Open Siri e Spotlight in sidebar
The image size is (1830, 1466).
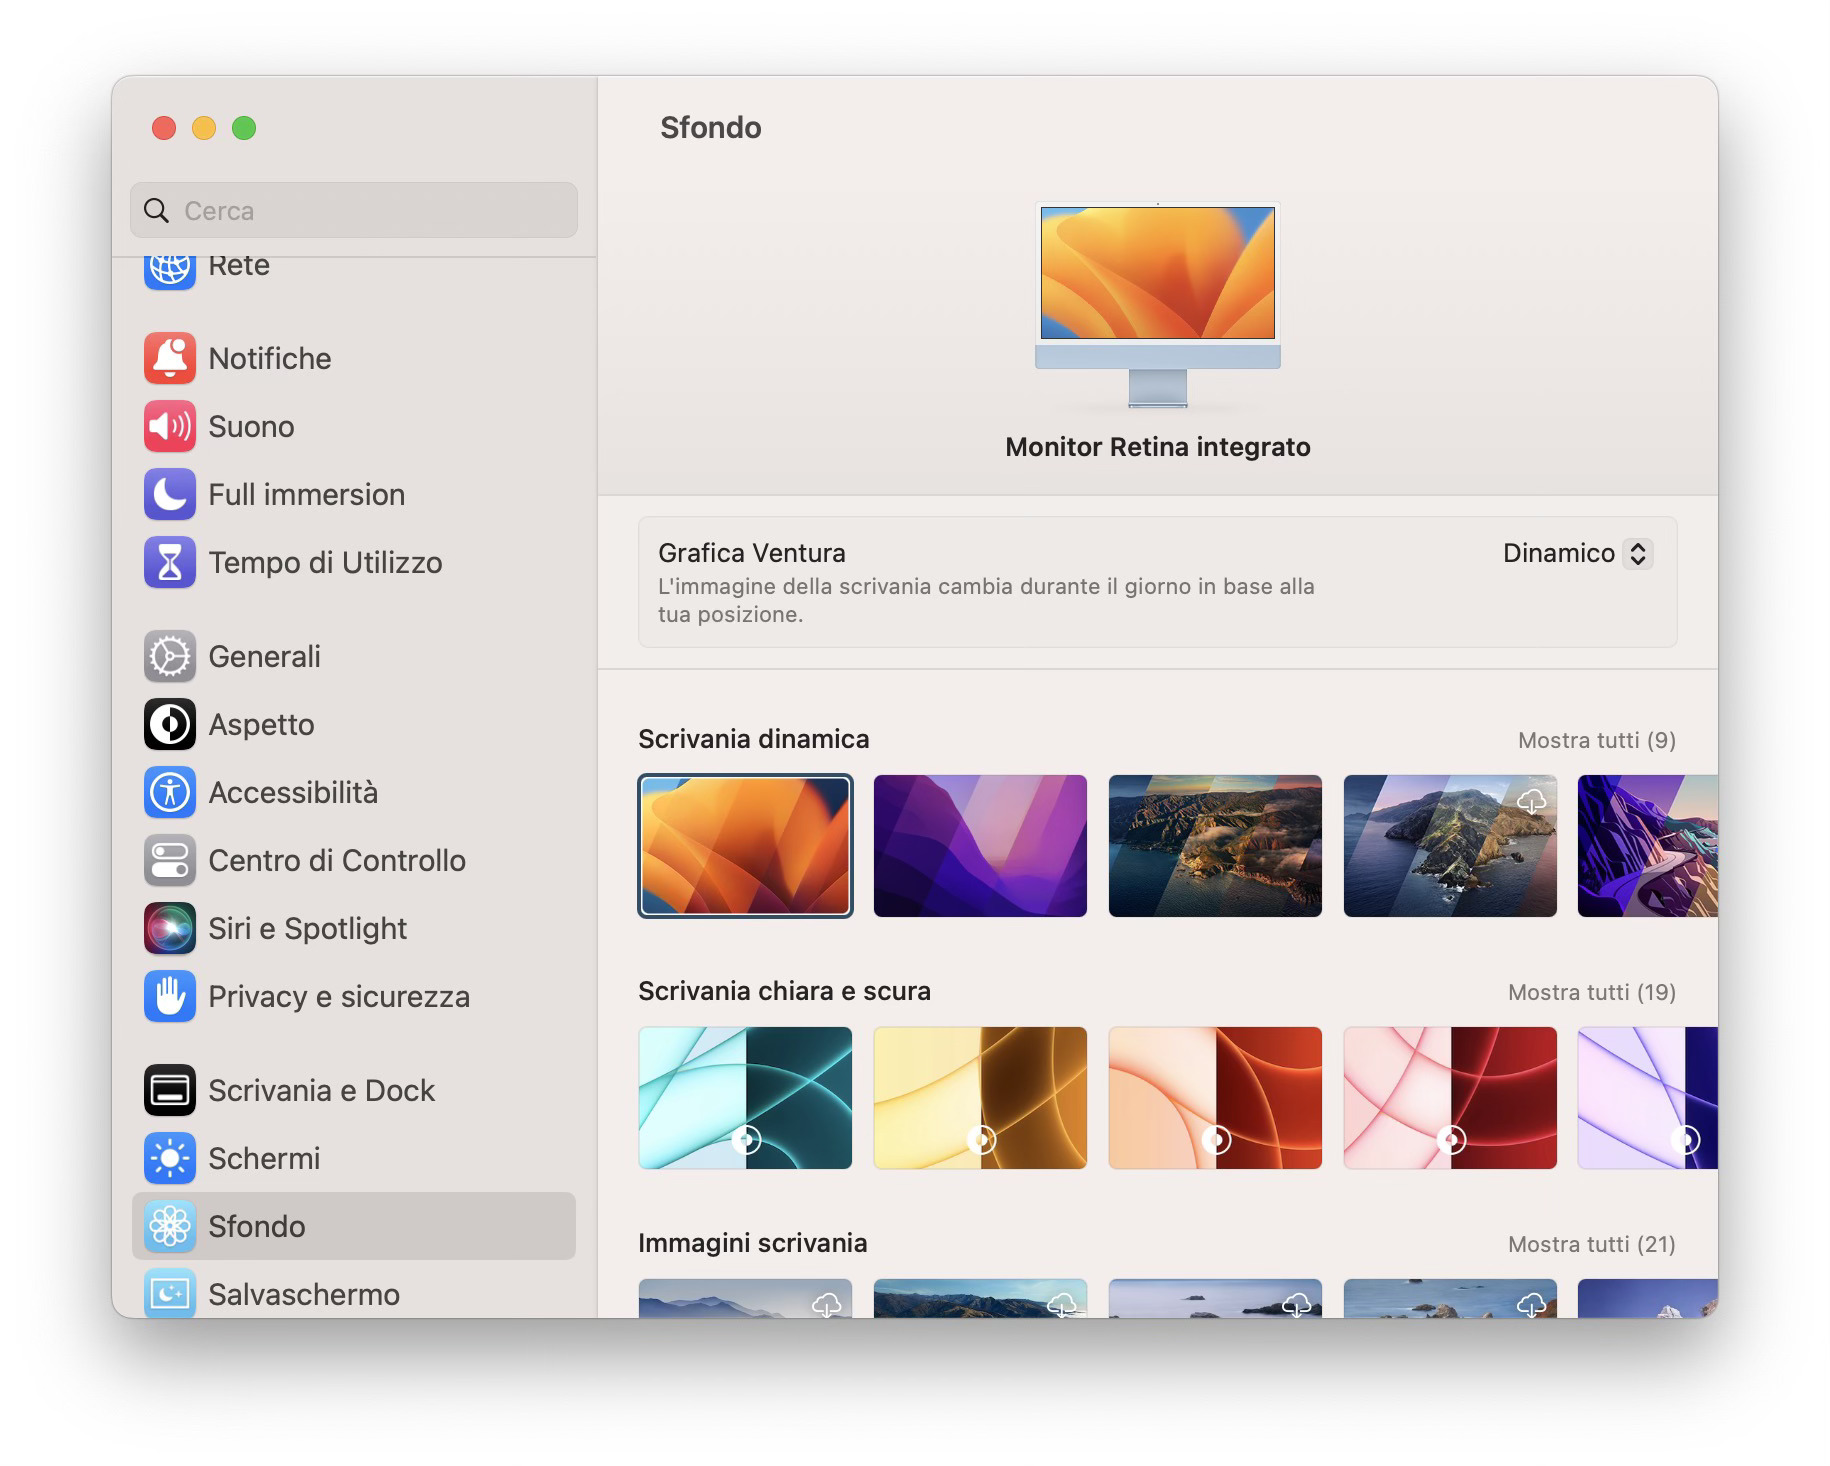[x=354, y=928]
